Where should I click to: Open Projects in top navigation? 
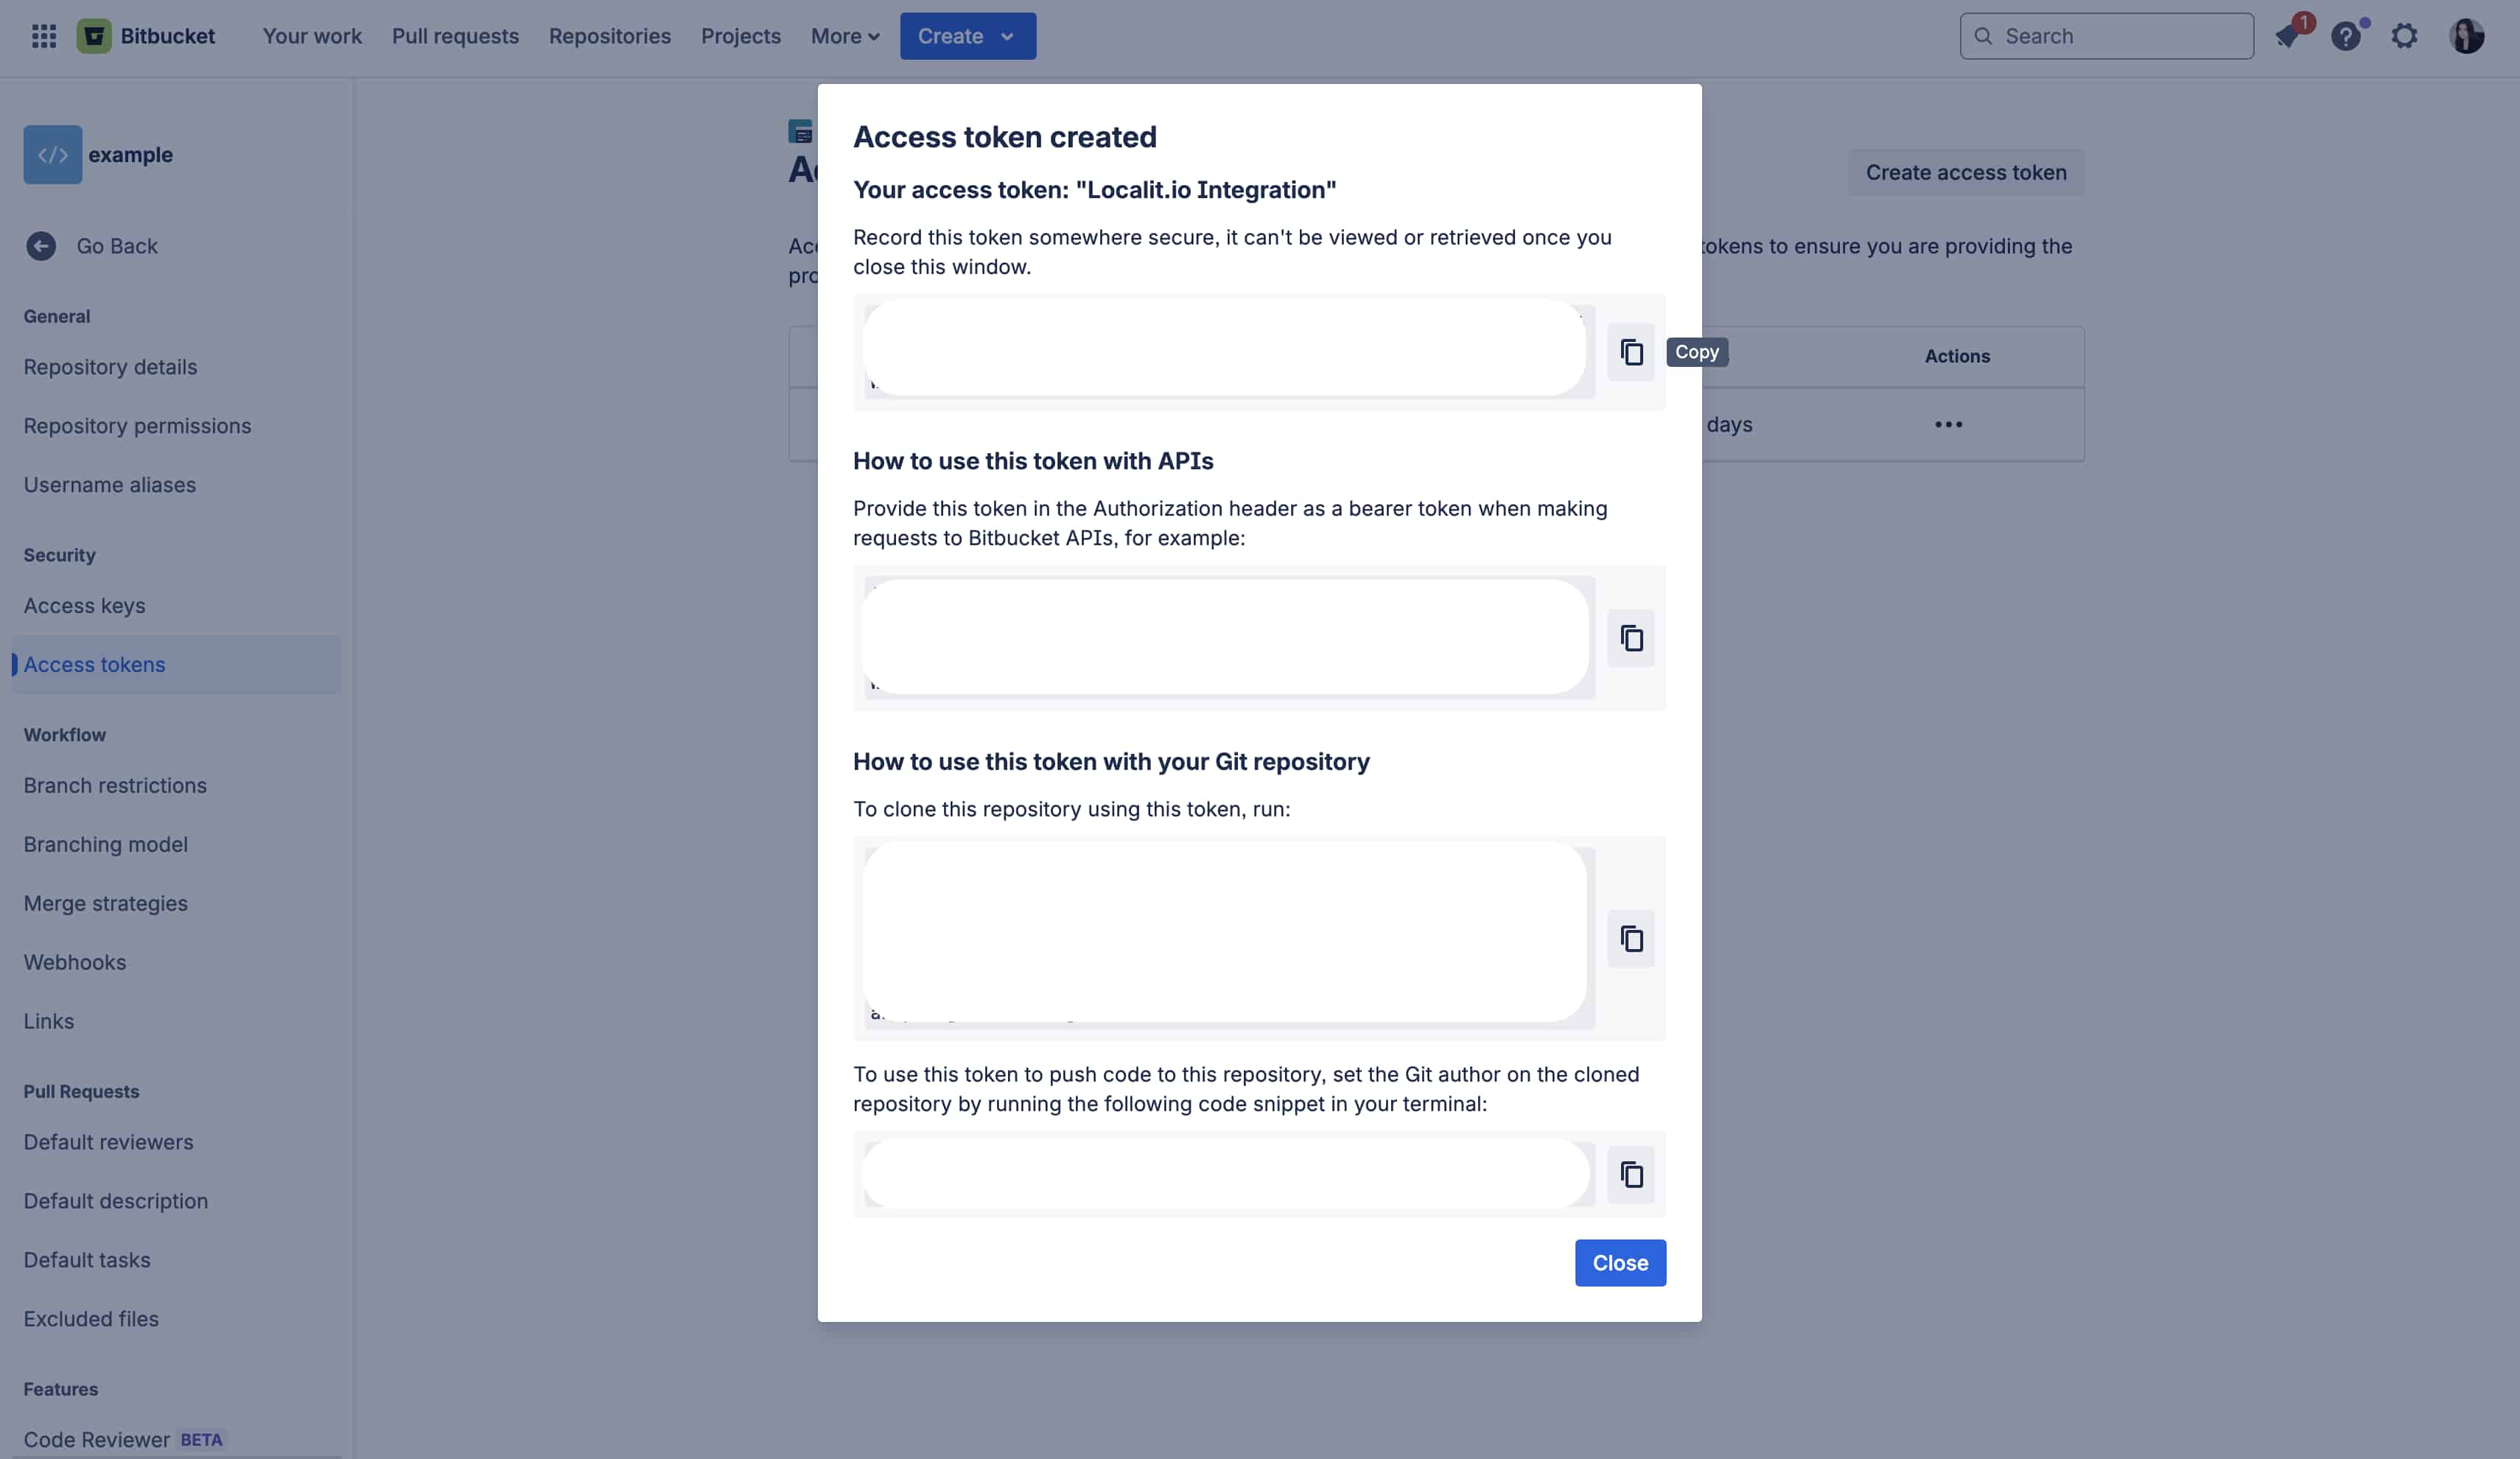(740, 36)
